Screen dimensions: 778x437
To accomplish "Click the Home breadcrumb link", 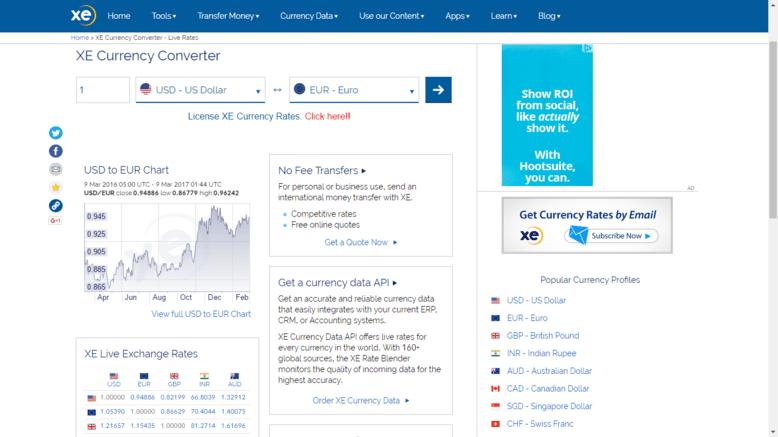I will tap(79, 38).
